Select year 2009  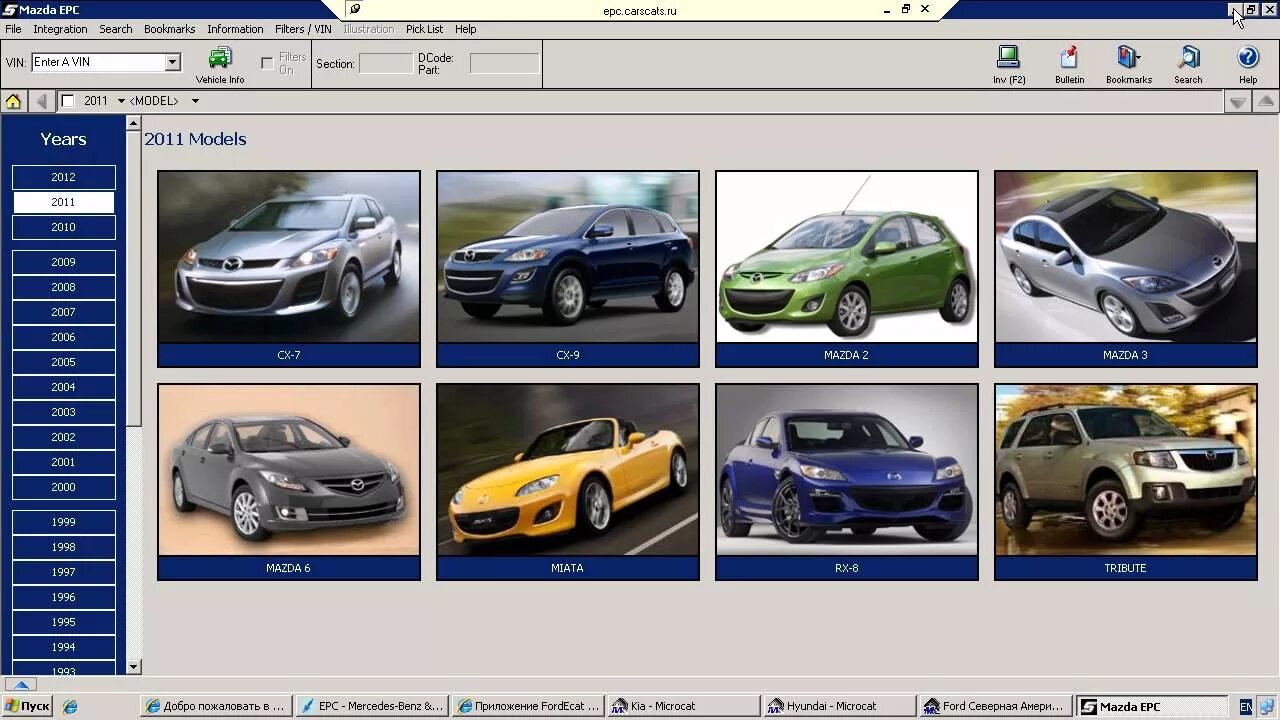pyautogui.click(x=64, y=262)
